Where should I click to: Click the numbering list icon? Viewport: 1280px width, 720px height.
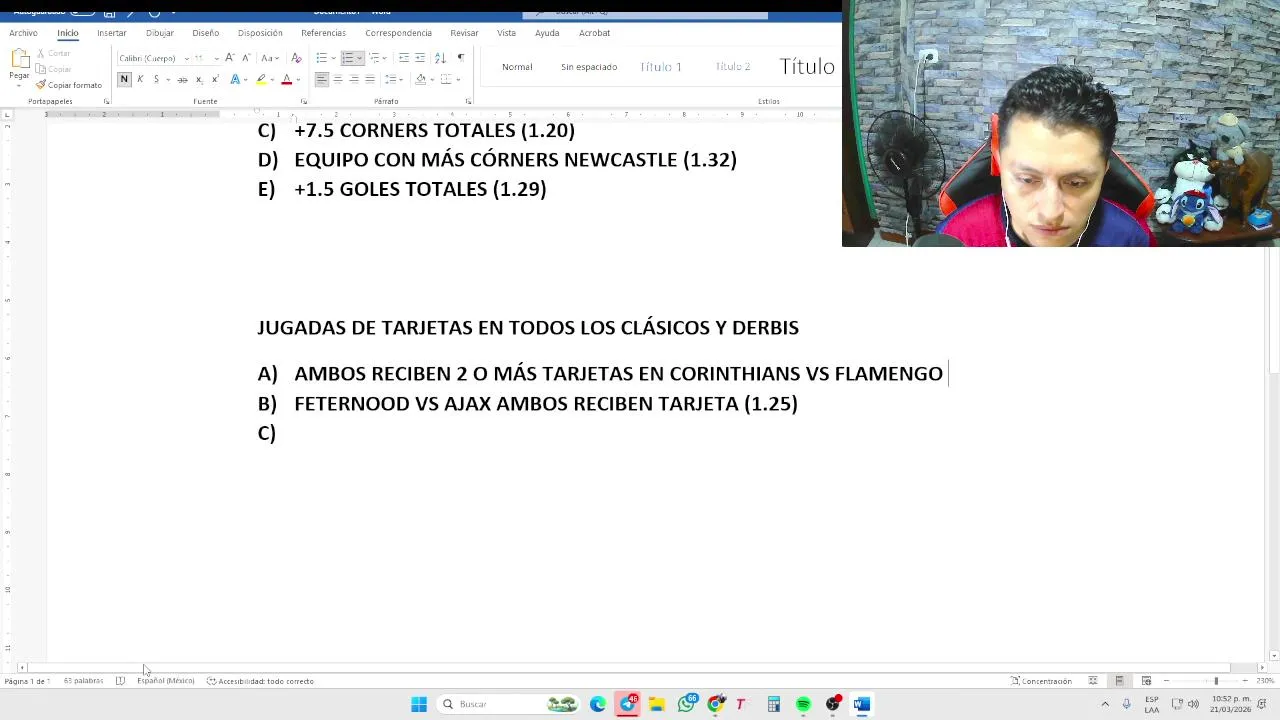348,58
